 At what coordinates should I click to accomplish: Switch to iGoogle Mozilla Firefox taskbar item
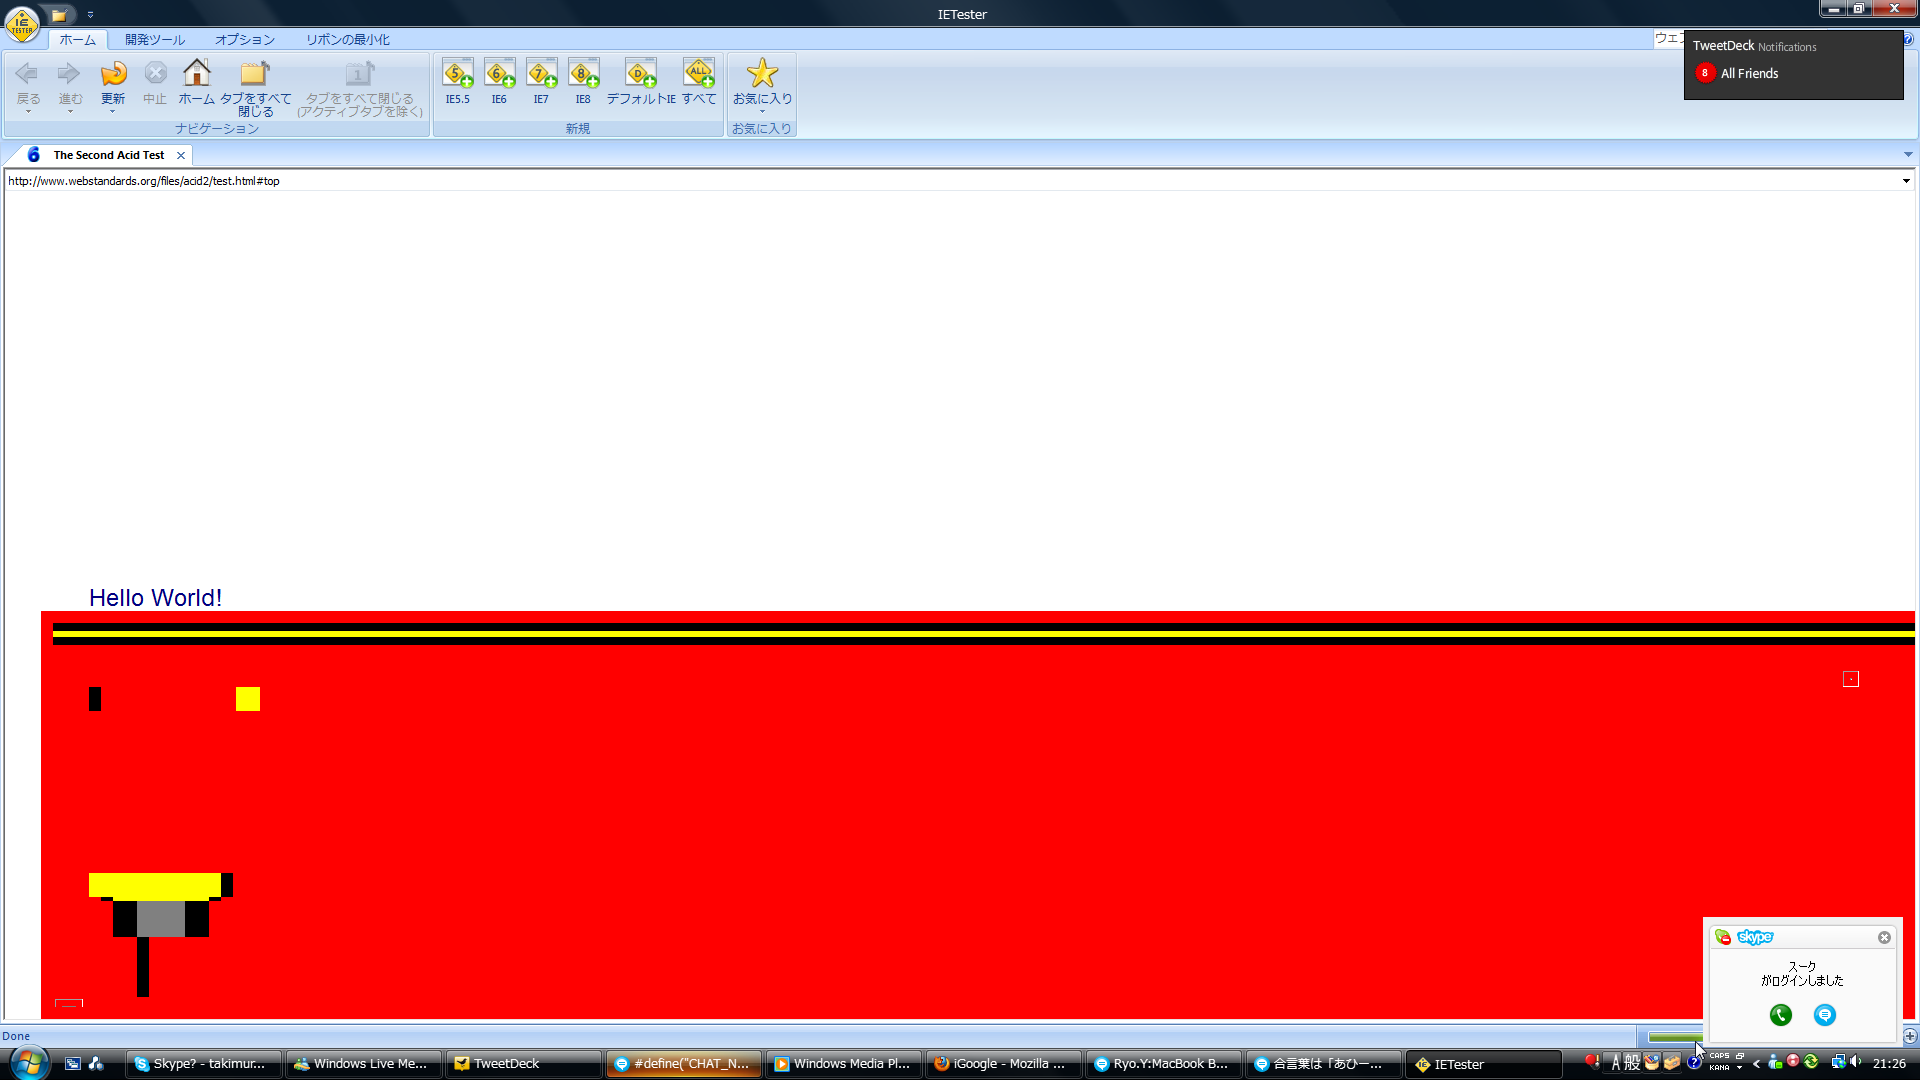tap(1003, 1064)
